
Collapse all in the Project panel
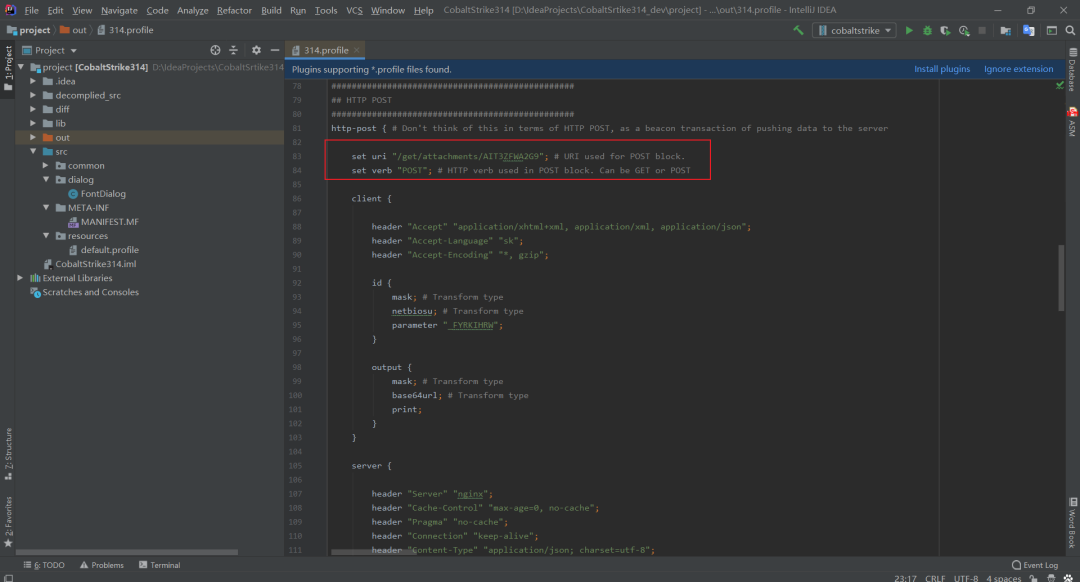click(233, 50)
